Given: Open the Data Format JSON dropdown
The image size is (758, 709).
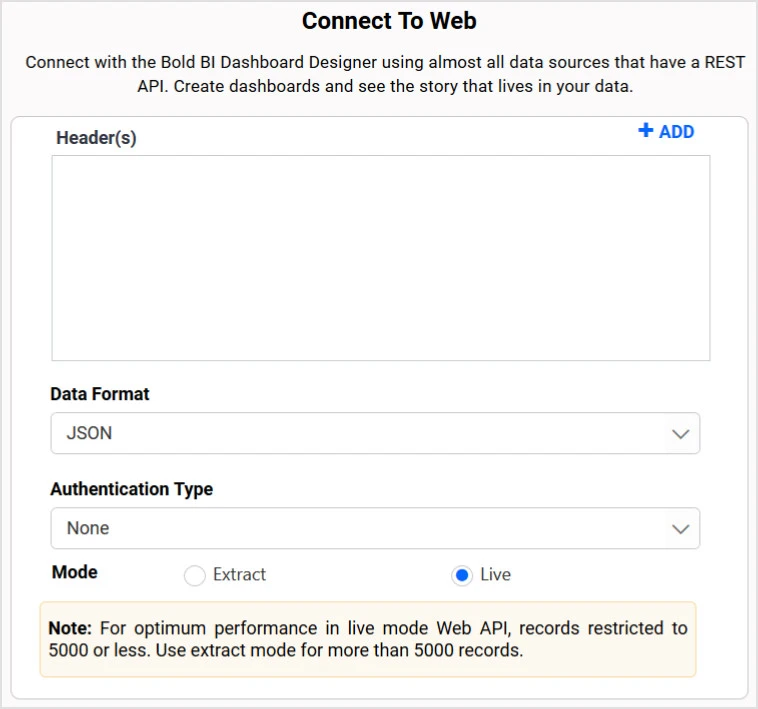Looking at the screenshot, I should pyautogui.click(x=375, y=434).
